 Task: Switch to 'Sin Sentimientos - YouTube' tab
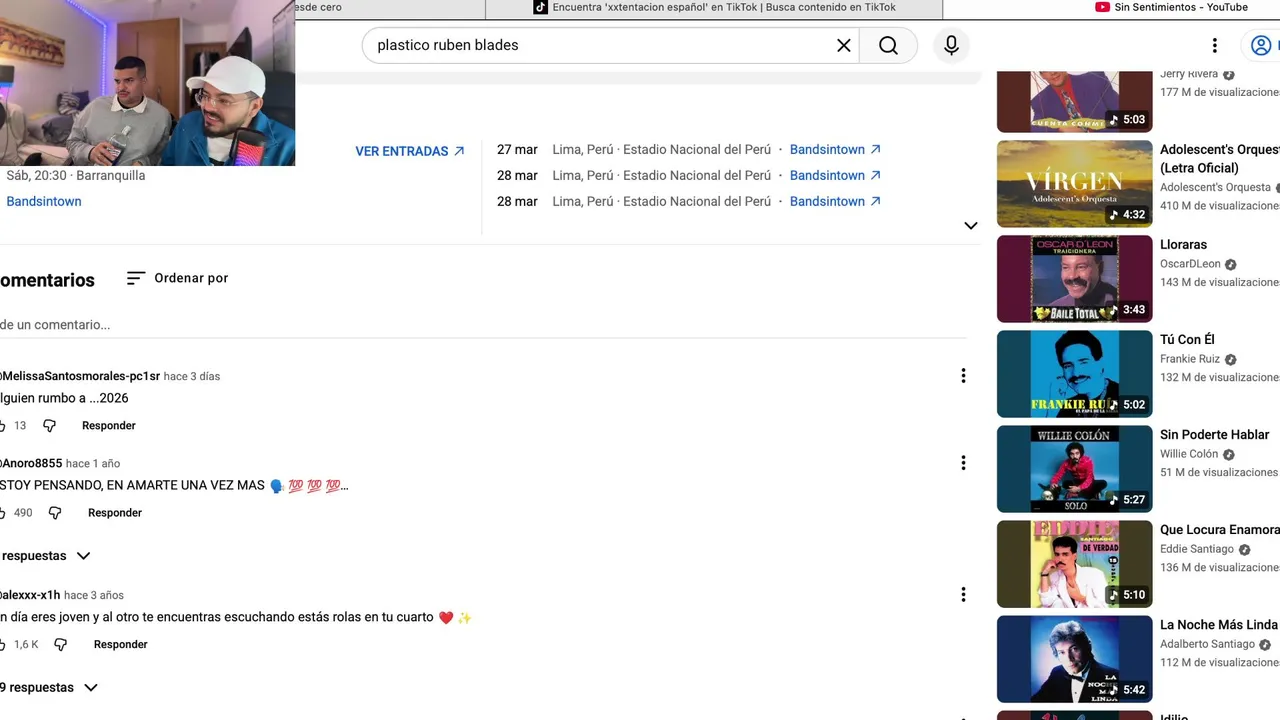(1171, 8)
